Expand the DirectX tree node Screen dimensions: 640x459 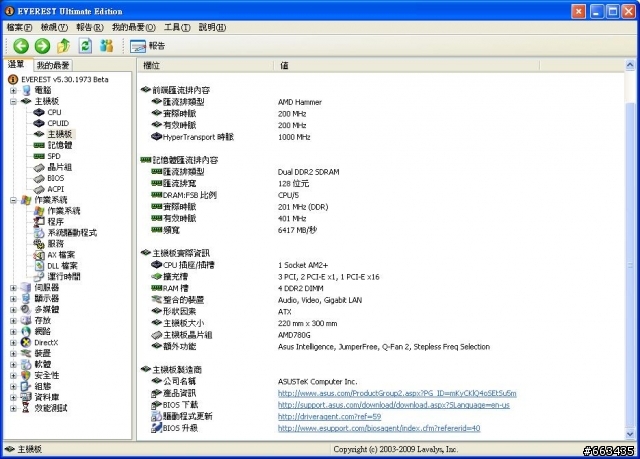(x=13, y=343)
